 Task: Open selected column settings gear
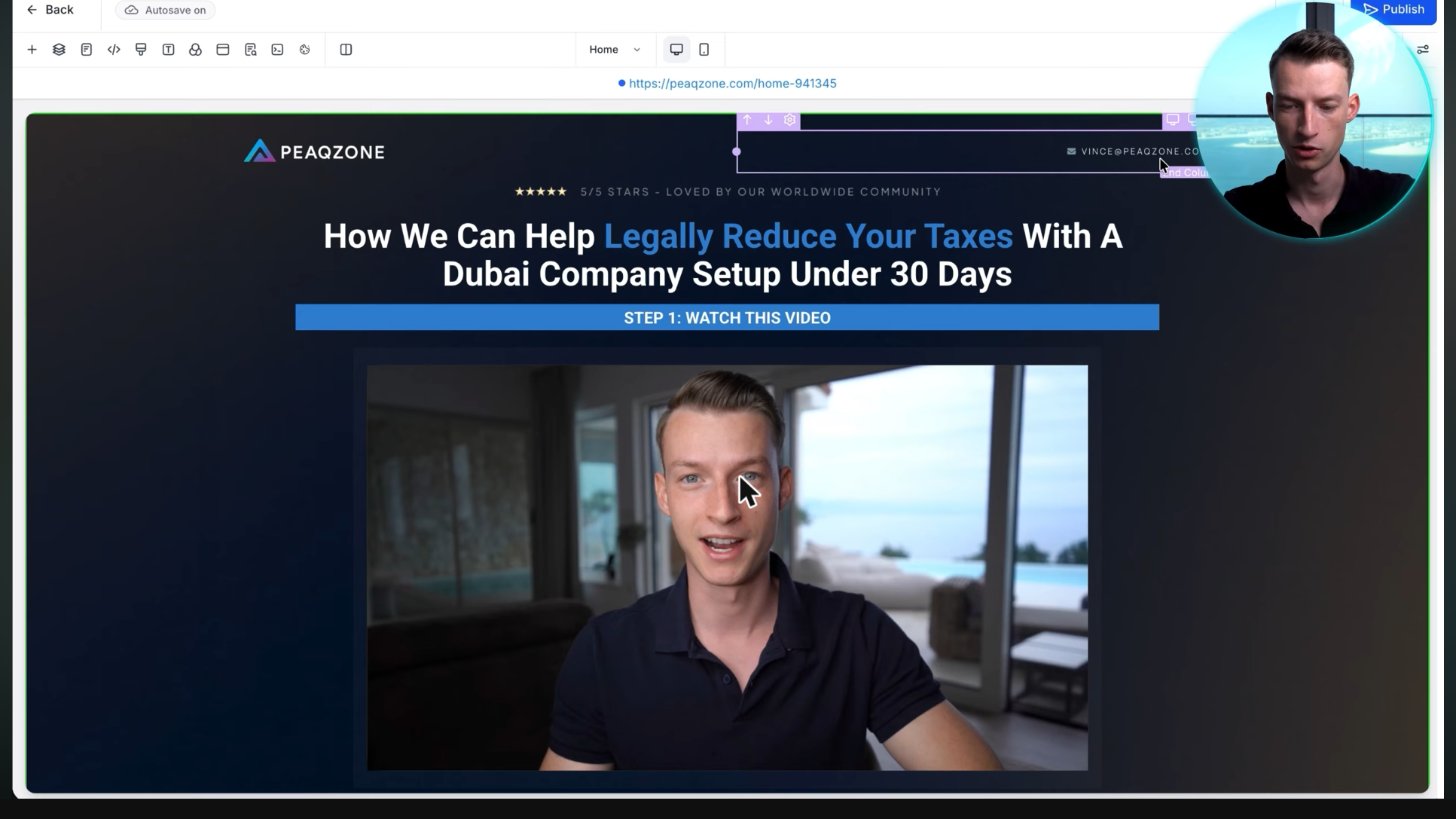tap(790, 120)
